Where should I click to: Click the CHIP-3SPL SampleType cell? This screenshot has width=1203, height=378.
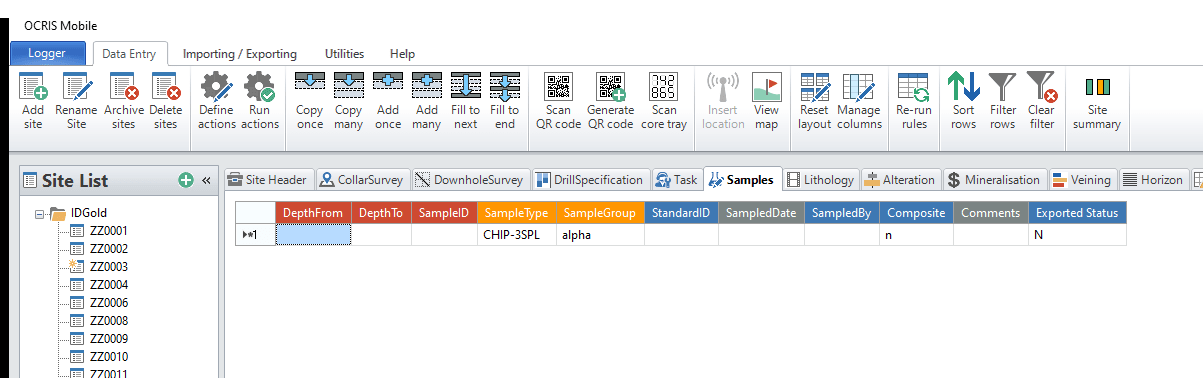point(516,234)
